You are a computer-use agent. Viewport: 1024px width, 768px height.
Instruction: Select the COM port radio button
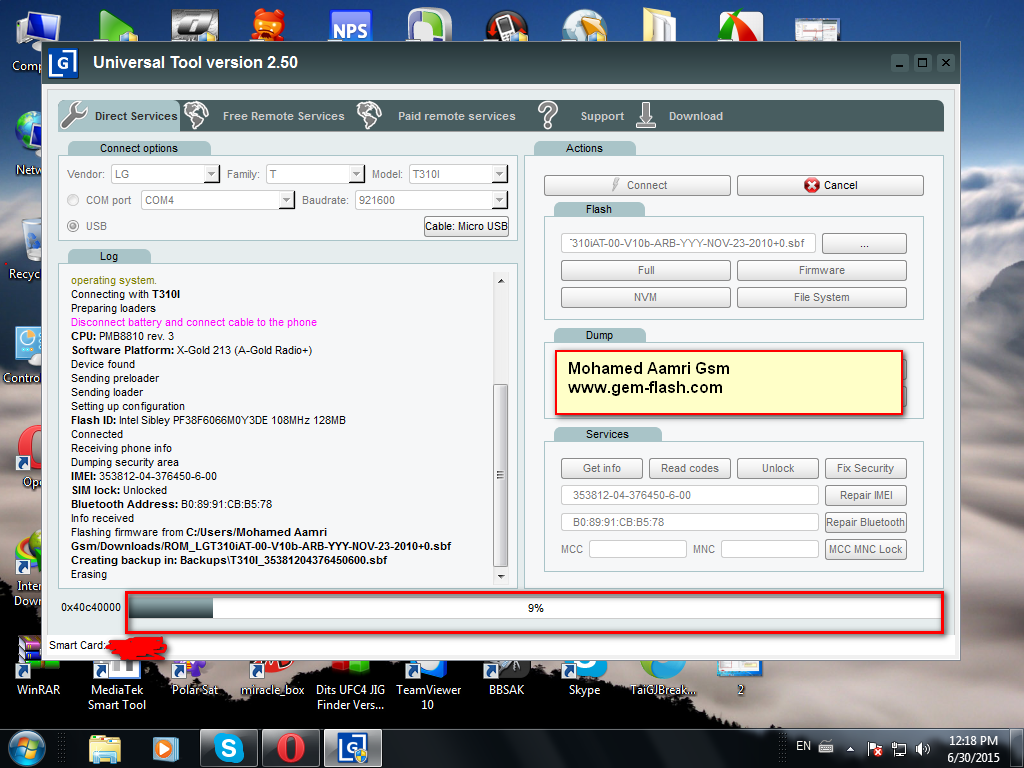click(73, 200)
